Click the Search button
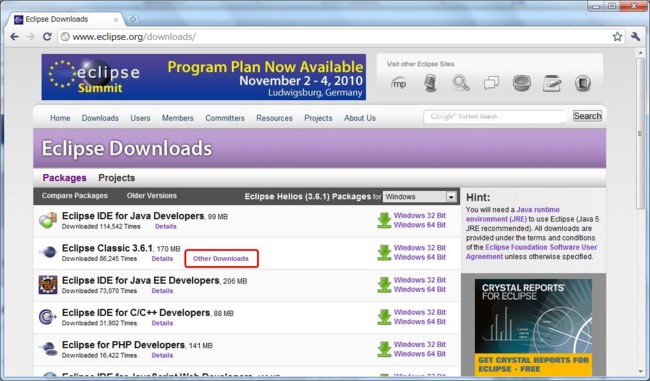Screen dimensions: 650x381 click(x=587, y=116)
